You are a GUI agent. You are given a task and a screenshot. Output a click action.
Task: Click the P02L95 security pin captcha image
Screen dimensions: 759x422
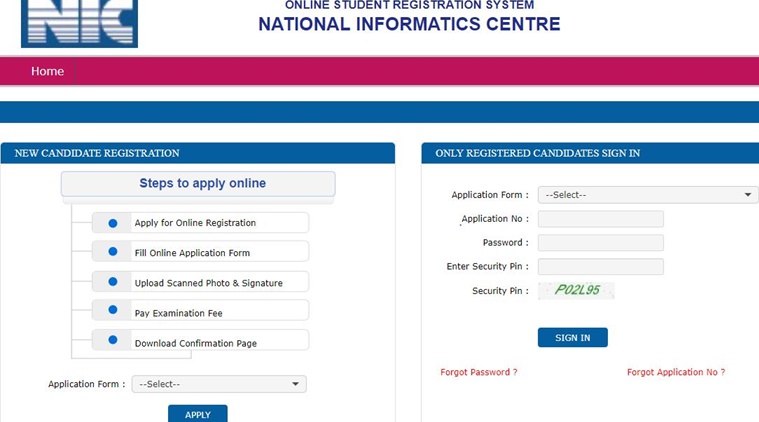coord(576,290)
